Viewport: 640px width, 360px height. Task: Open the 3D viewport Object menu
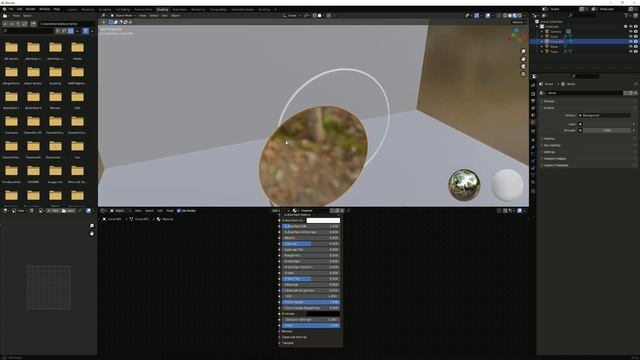(x=176, y=16)
